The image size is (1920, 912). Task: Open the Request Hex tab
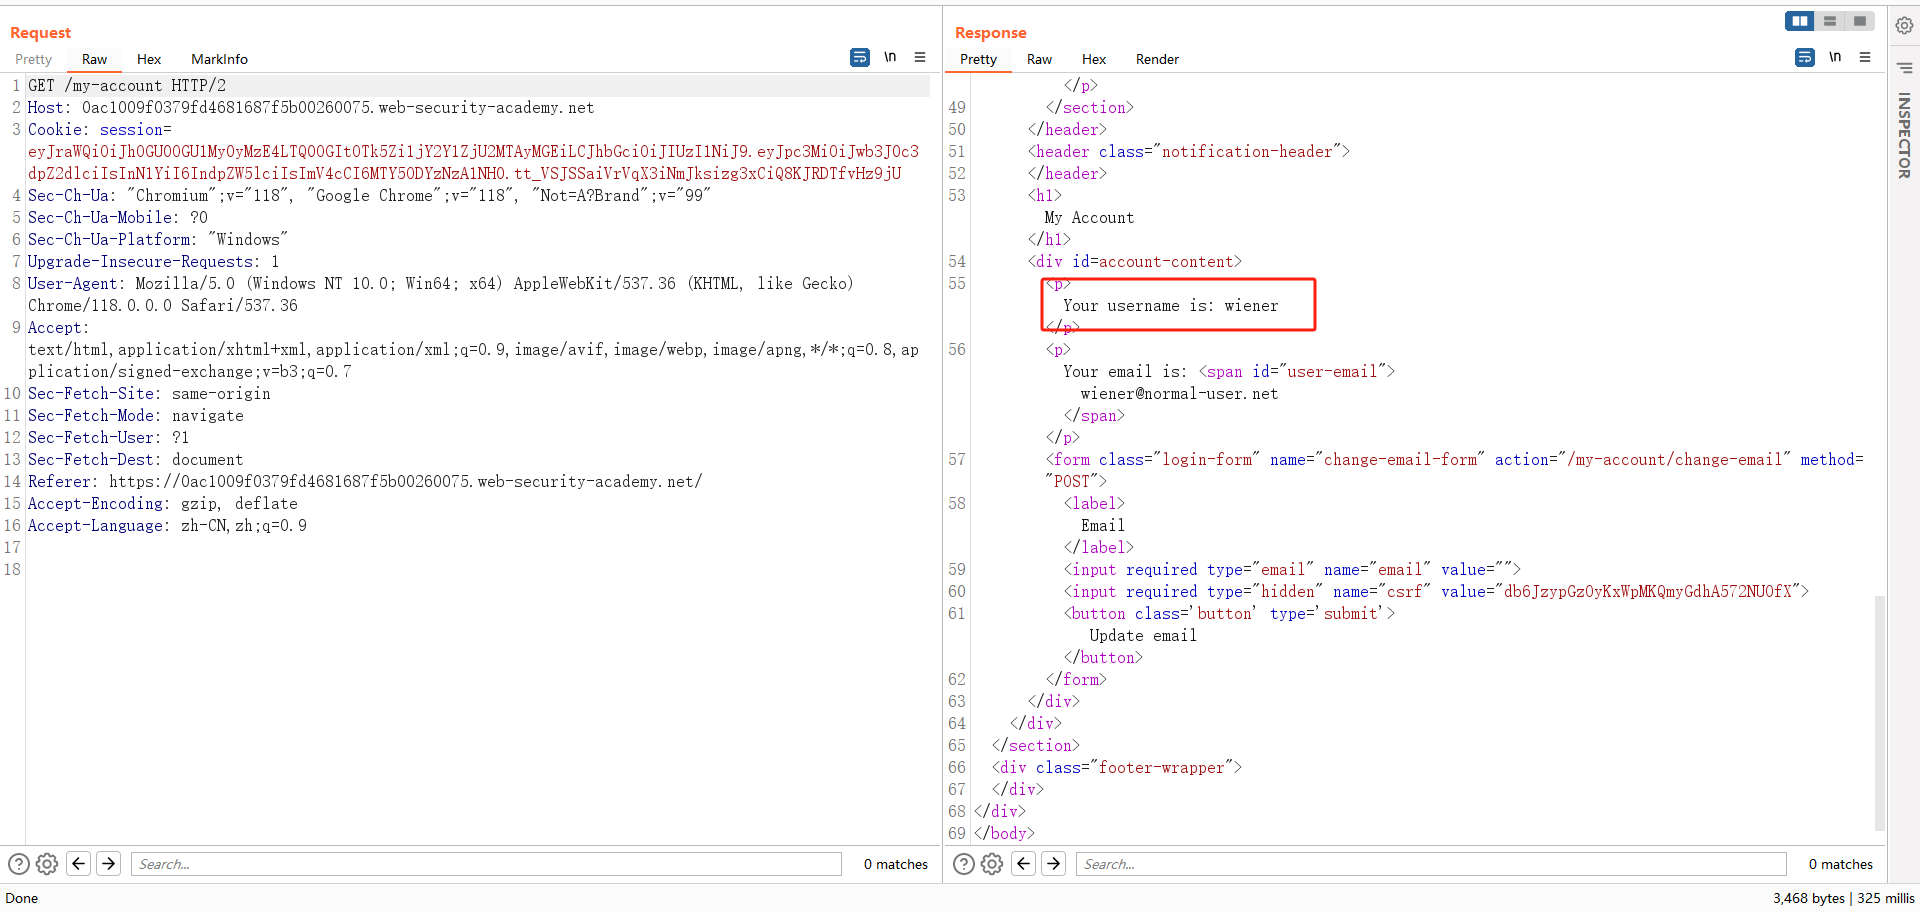click(x=149, y=59)
